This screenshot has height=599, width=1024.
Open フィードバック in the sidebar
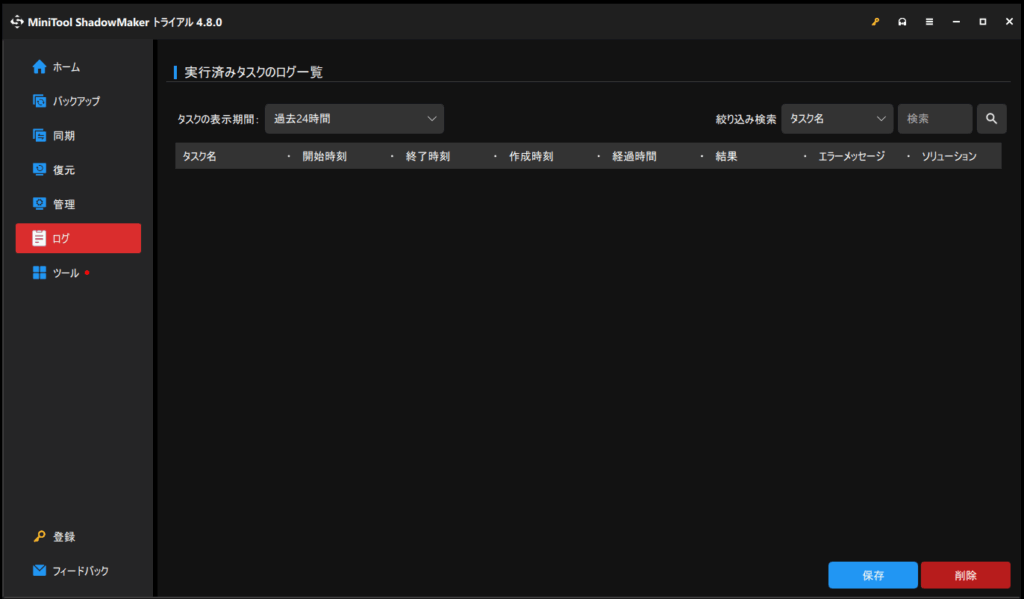tap(80, 571)
